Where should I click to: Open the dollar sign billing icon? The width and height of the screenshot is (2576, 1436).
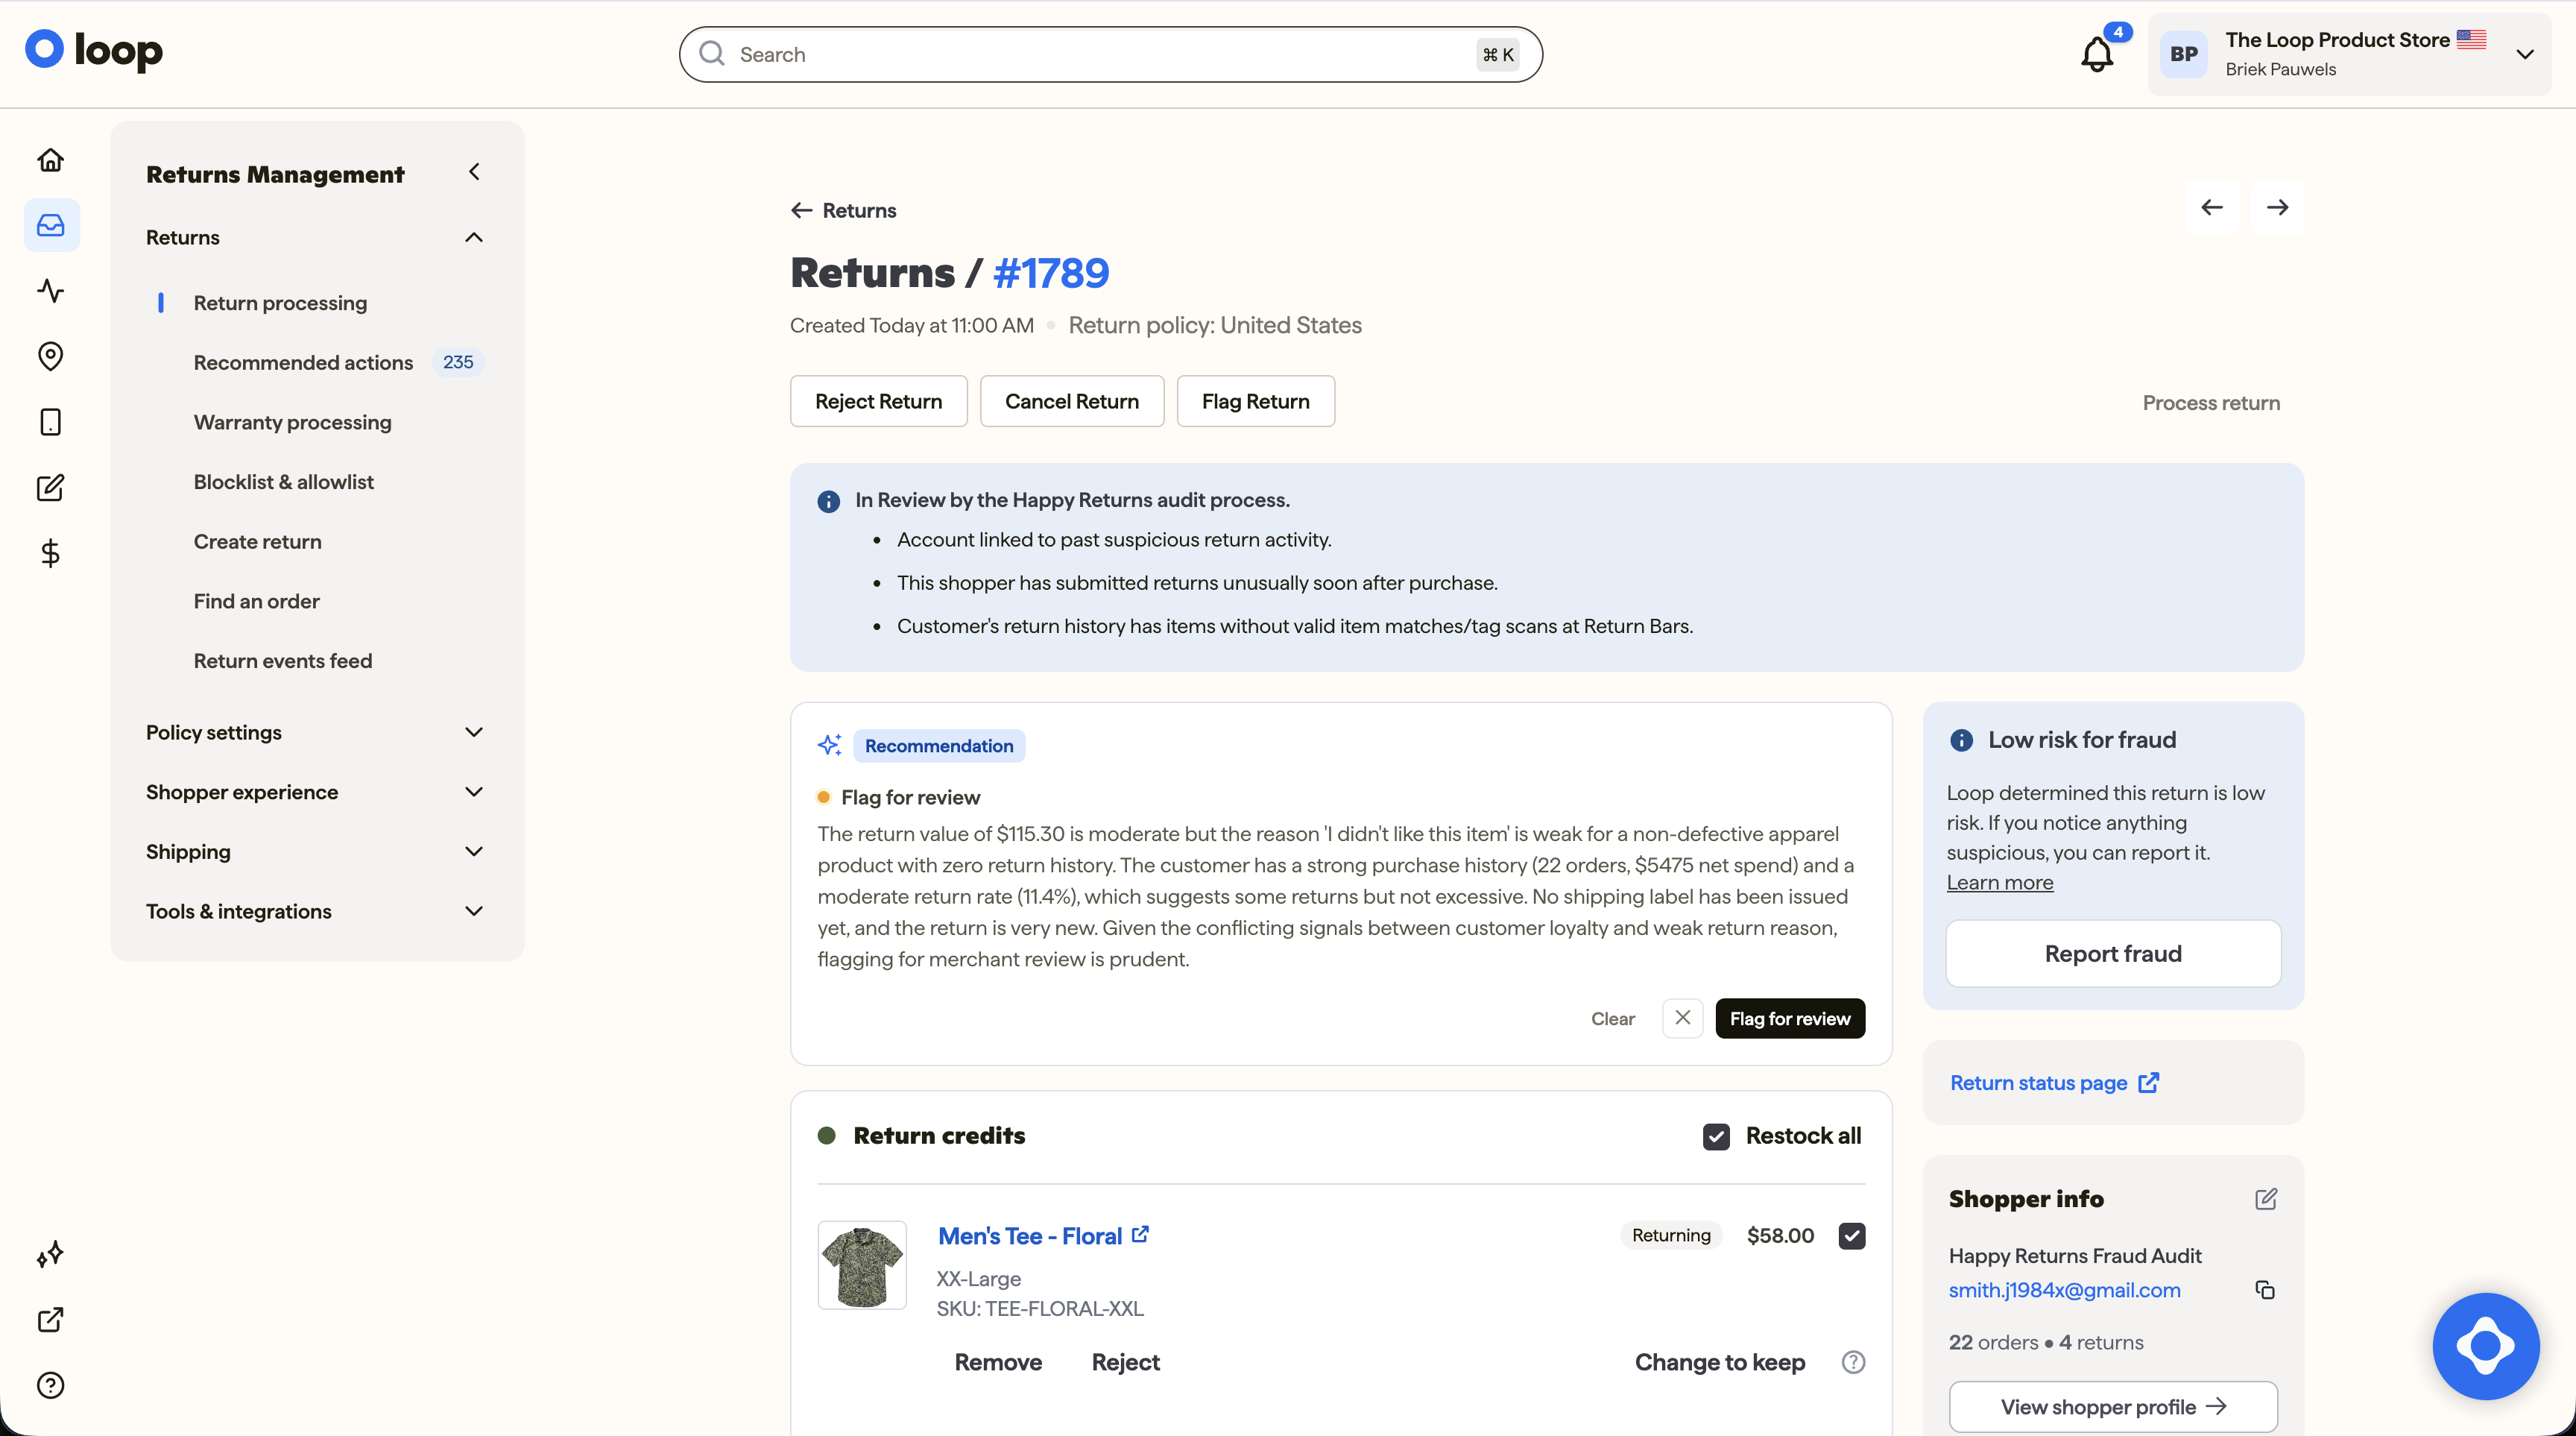click(x=51, y=553)
